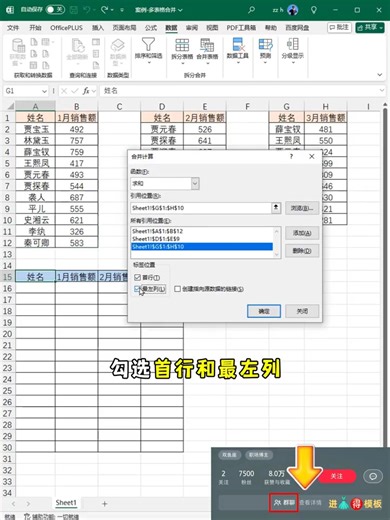
Task: Switch to the 开始 Home tab
Action: click(x=35, y=28)
